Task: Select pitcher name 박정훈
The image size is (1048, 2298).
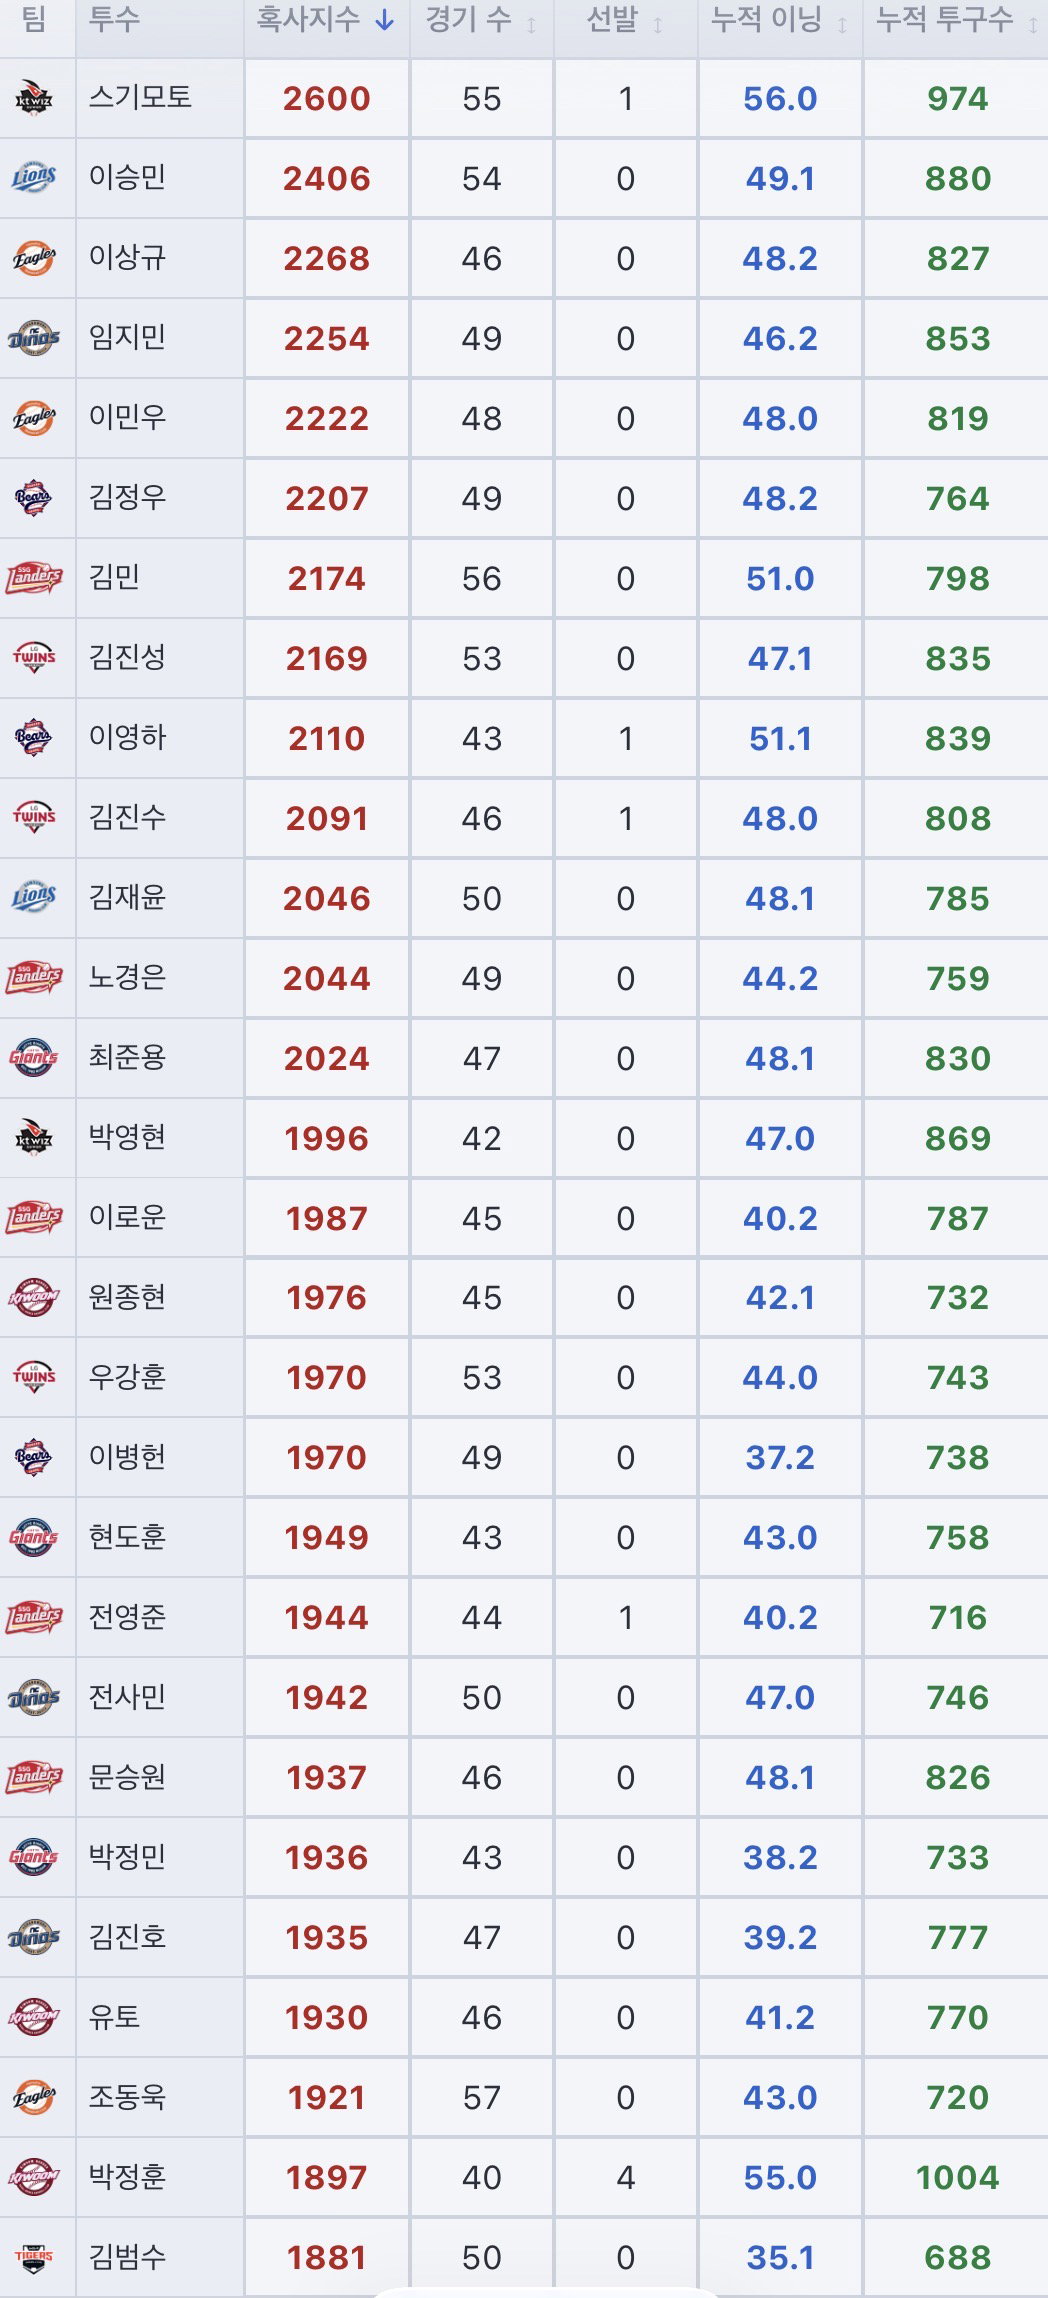Action: point(127,2177)
